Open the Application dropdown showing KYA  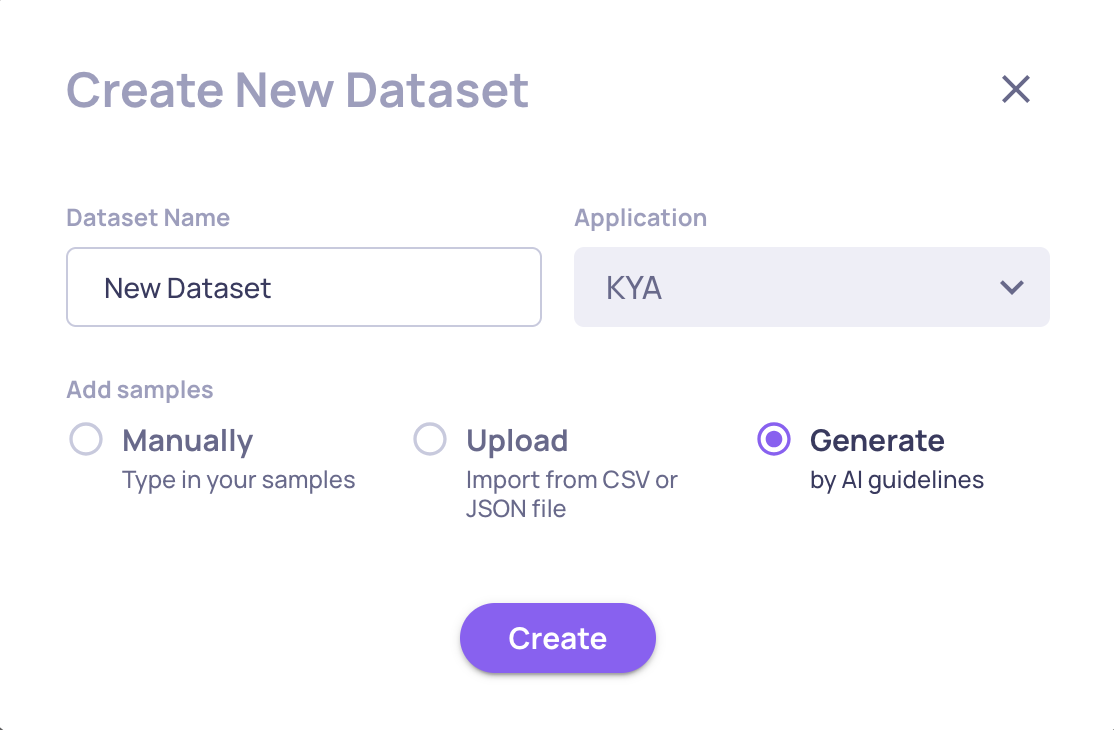tap(811, 287)
